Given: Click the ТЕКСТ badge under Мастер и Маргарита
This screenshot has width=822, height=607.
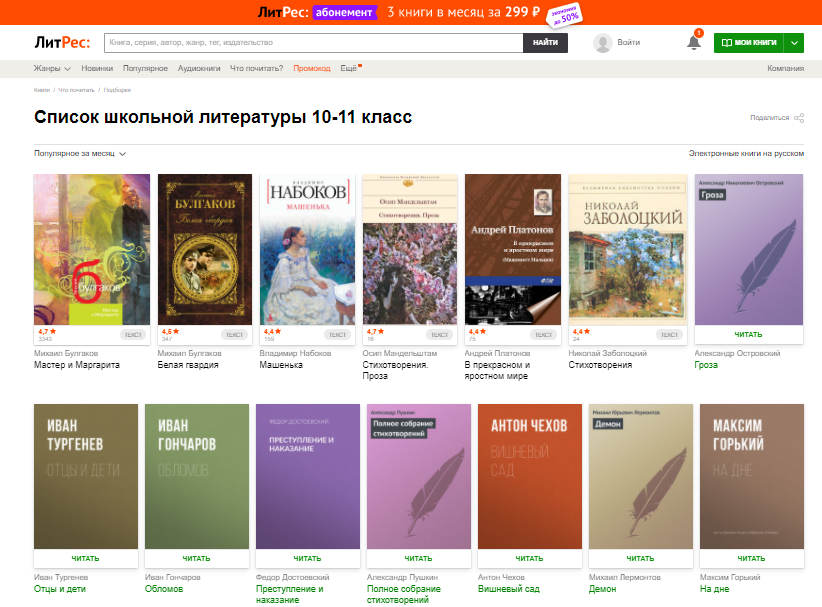Looking at the screenshot, I should click(x=133, y=334).
